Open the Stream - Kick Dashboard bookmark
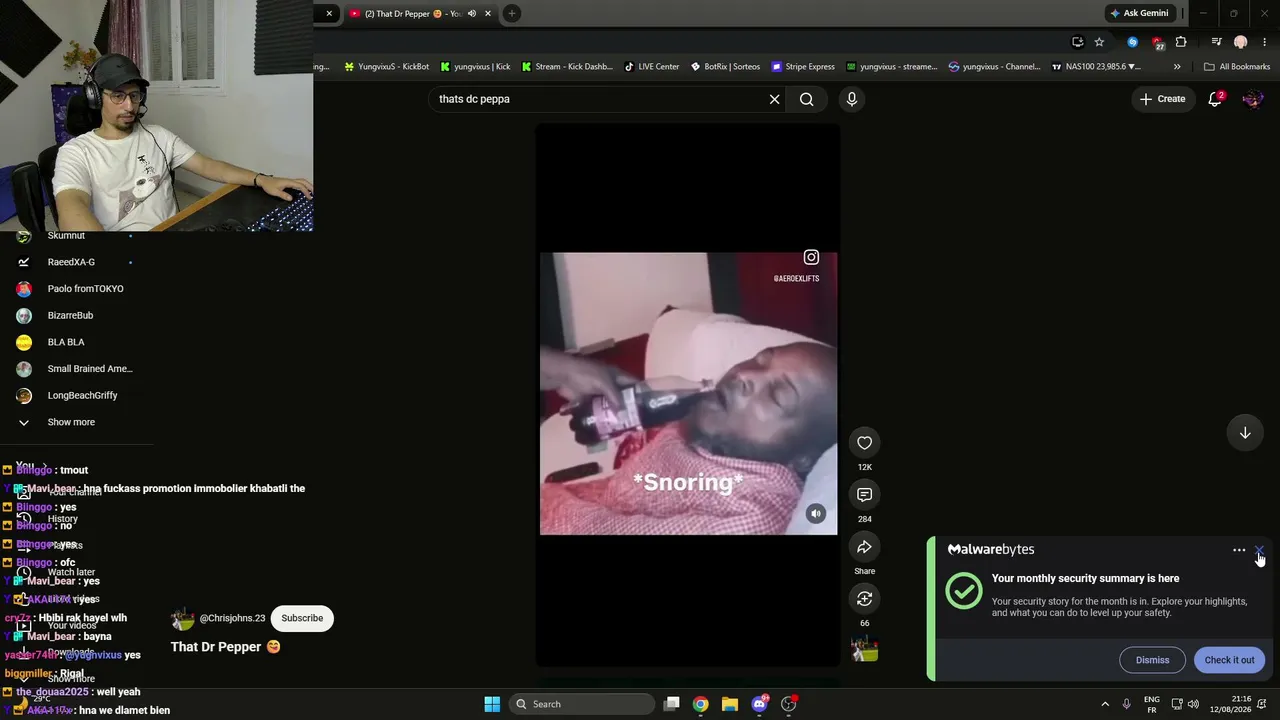Image resolution: width=1280 pixels, height=720 pixels. [567, 67]
